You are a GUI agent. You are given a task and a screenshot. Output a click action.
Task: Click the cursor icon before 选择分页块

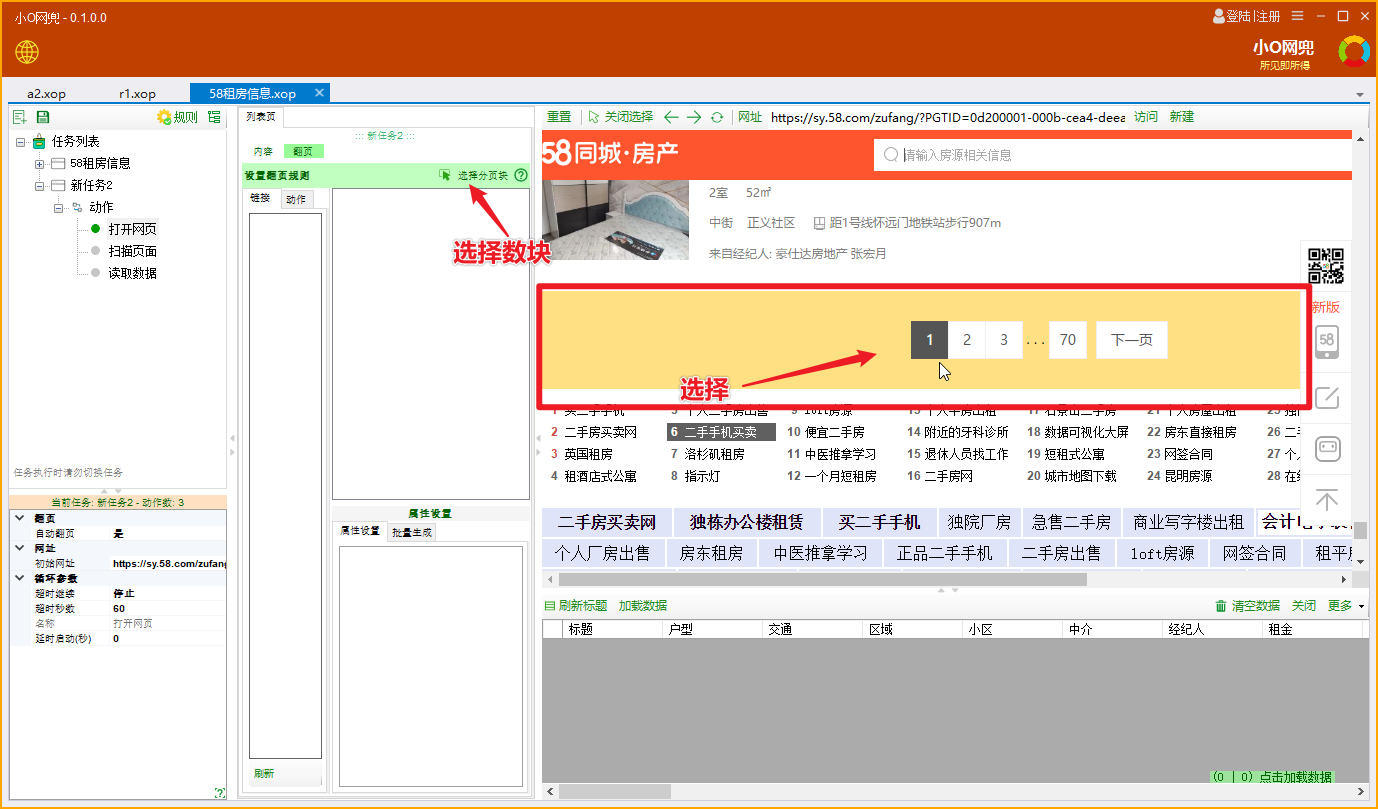point(445,175)
